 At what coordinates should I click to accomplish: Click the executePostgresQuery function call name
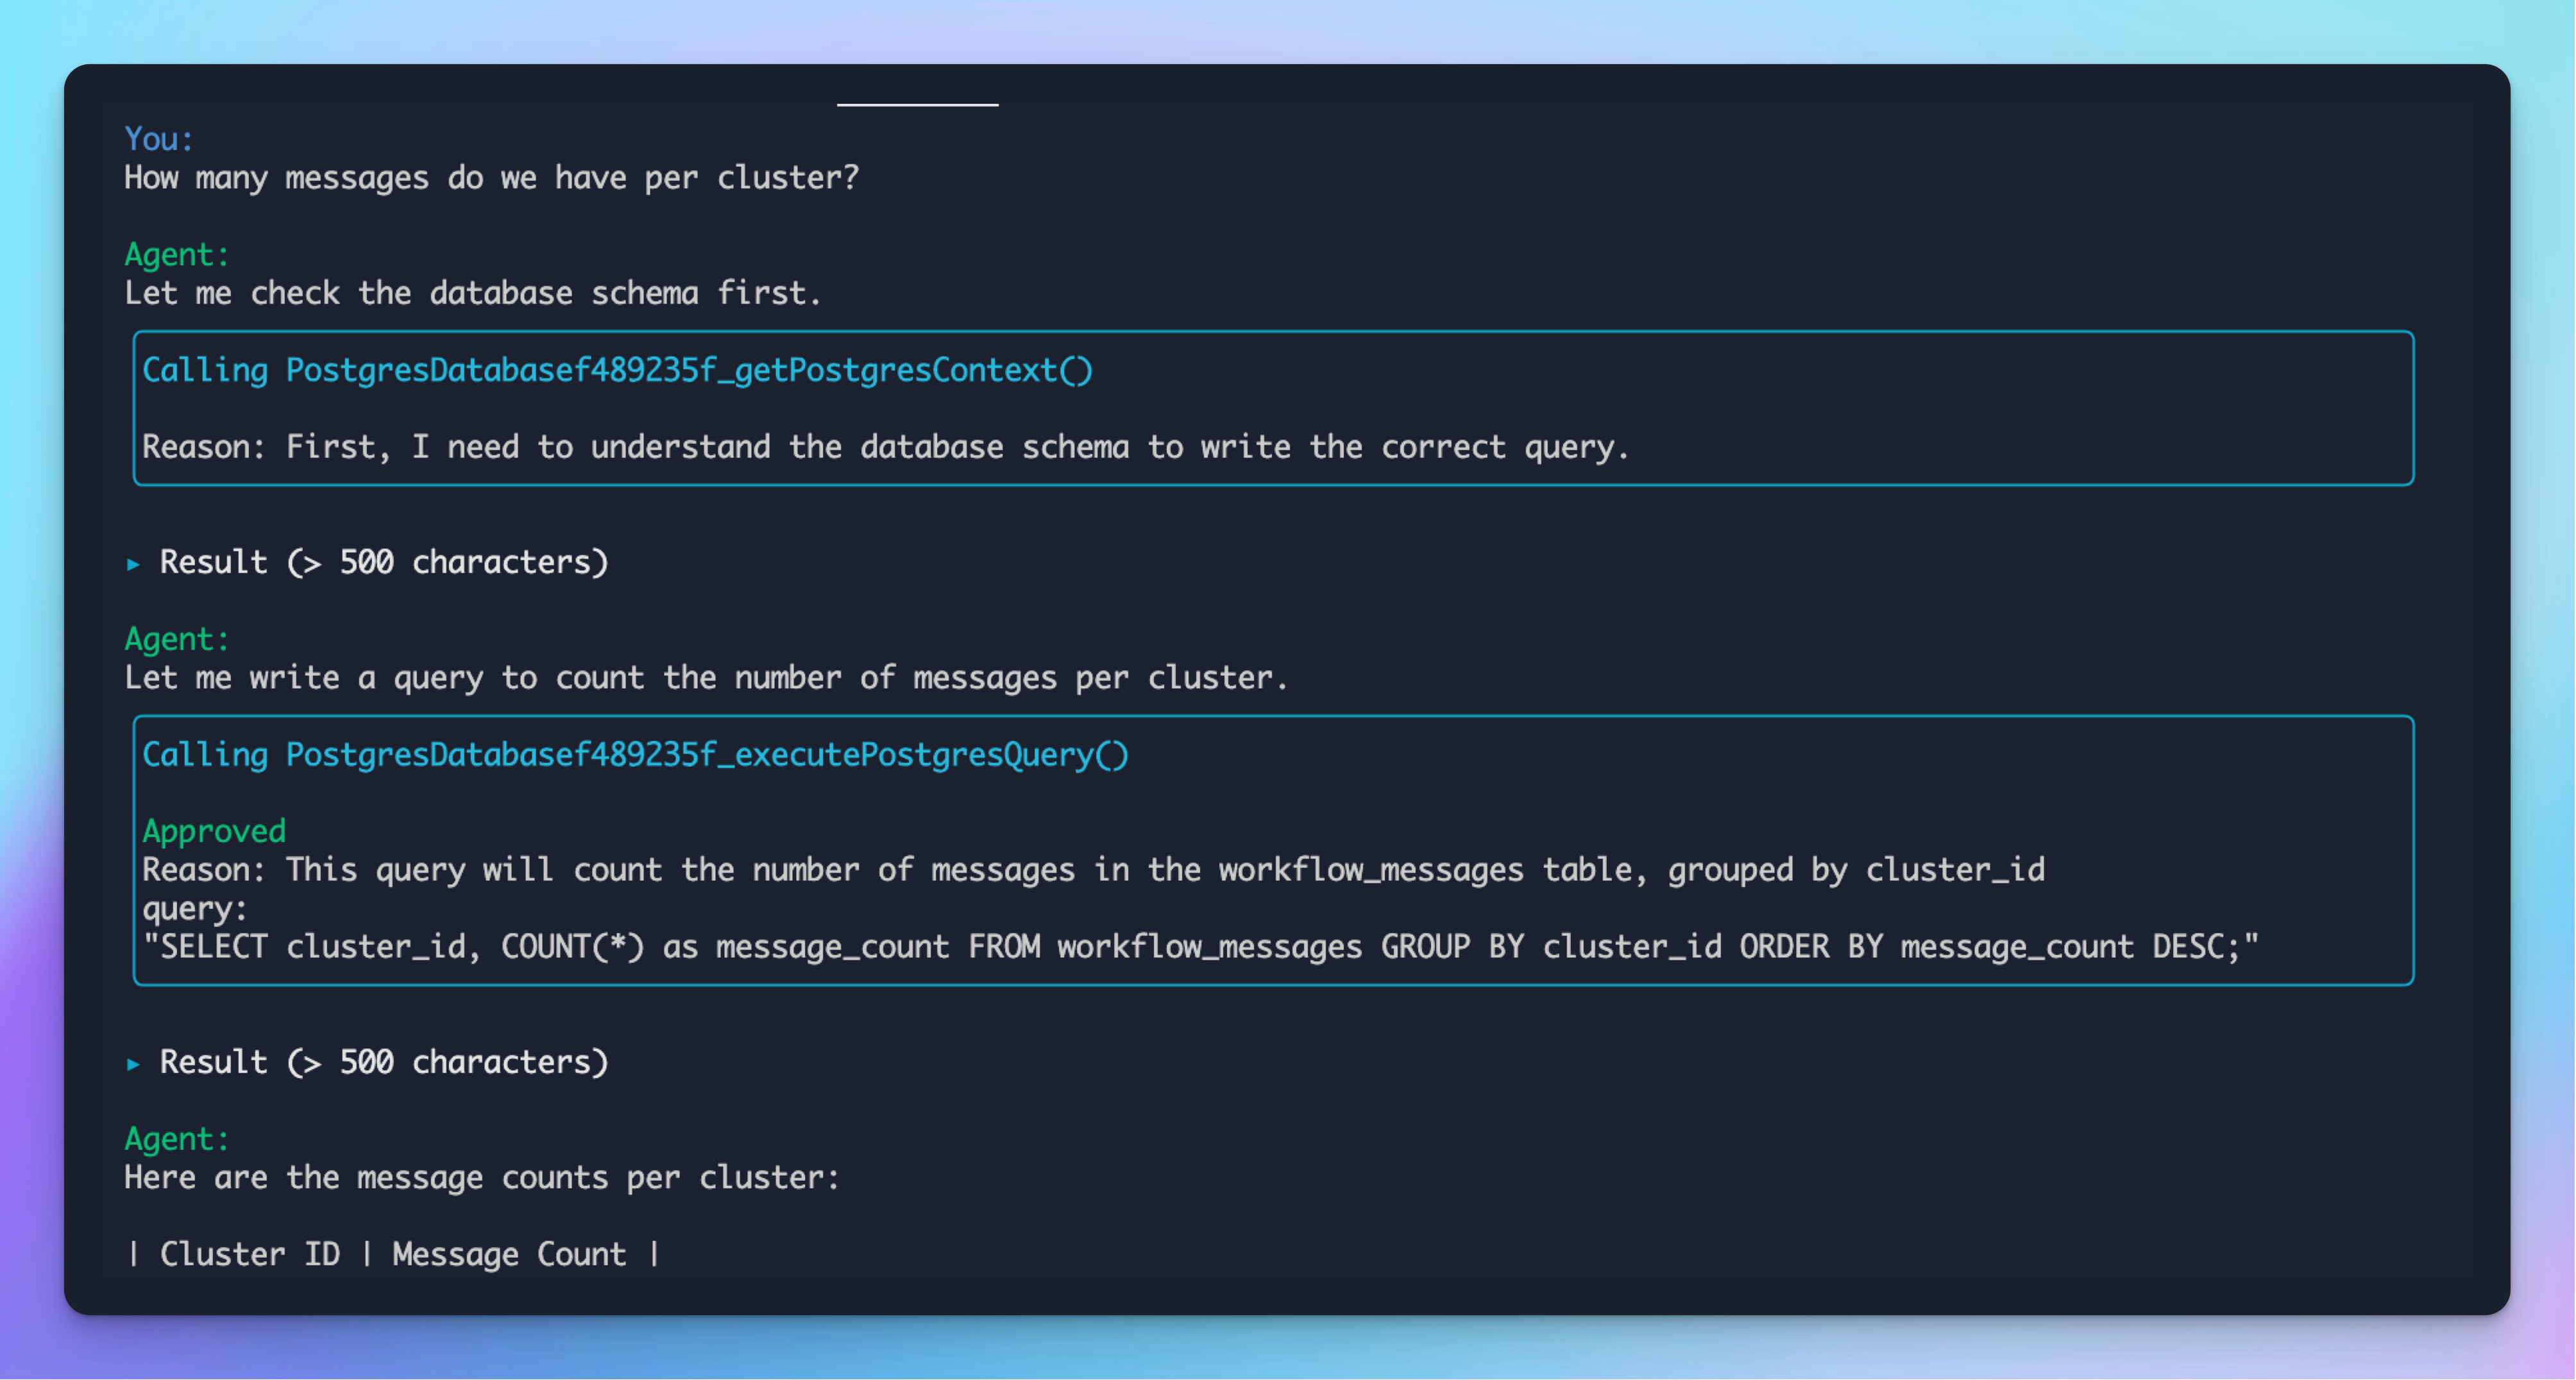click(x=707, y=755)
